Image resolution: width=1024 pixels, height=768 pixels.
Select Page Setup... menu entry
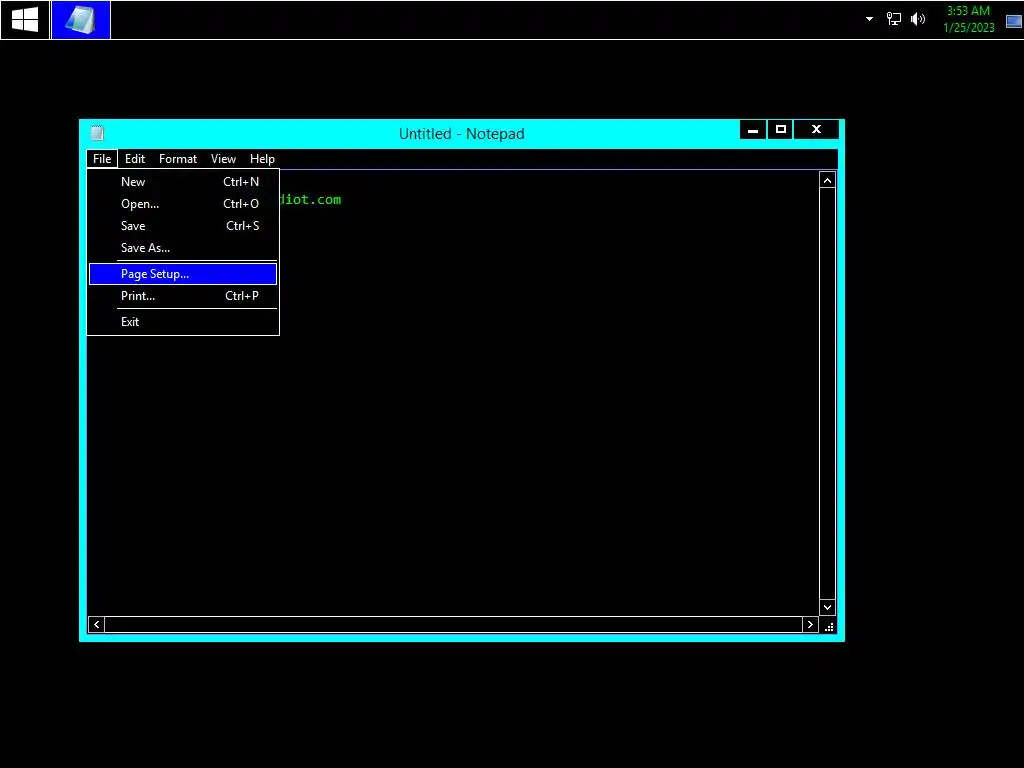(183, 274)
